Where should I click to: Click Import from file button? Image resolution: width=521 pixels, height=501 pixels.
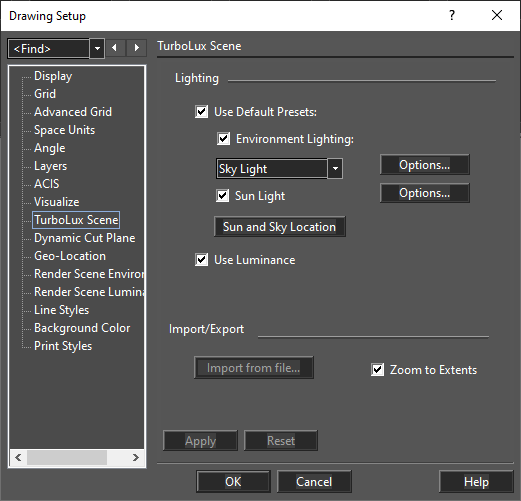click(254, 368)
